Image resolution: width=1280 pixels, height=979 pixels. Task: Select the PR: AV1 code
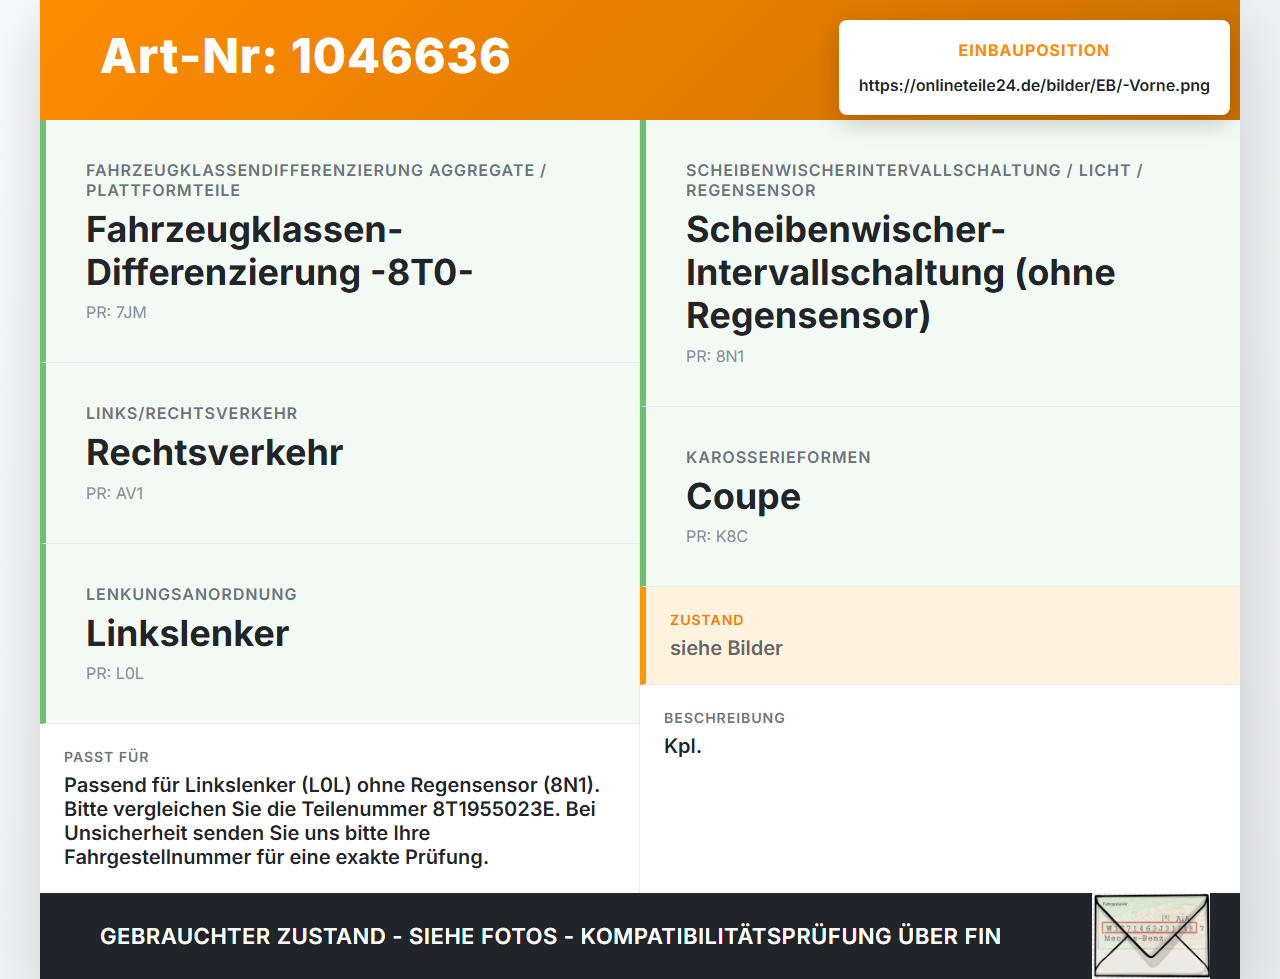coord(115,493)
